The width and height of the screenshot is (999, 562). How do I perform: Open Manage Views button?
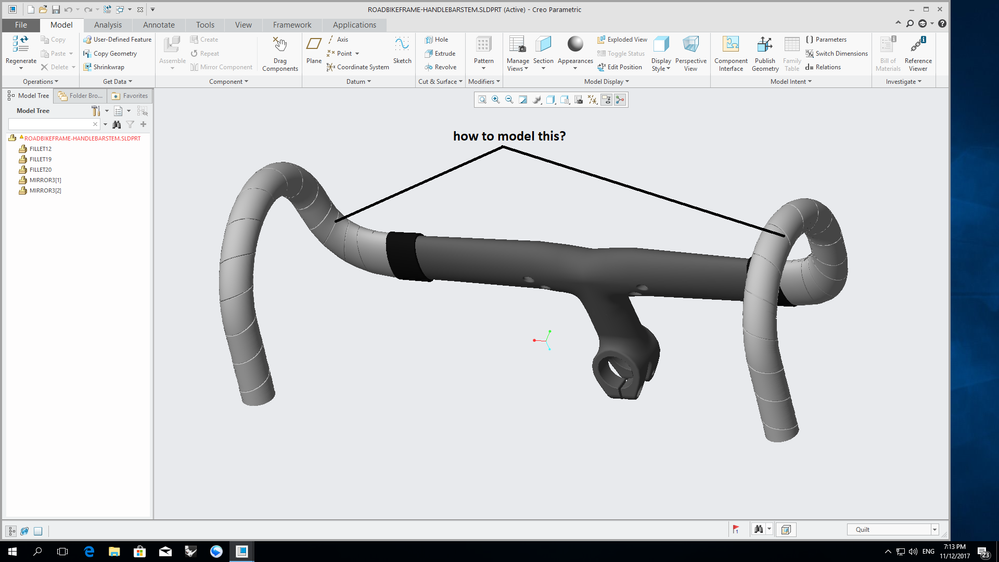pos(517,54)
